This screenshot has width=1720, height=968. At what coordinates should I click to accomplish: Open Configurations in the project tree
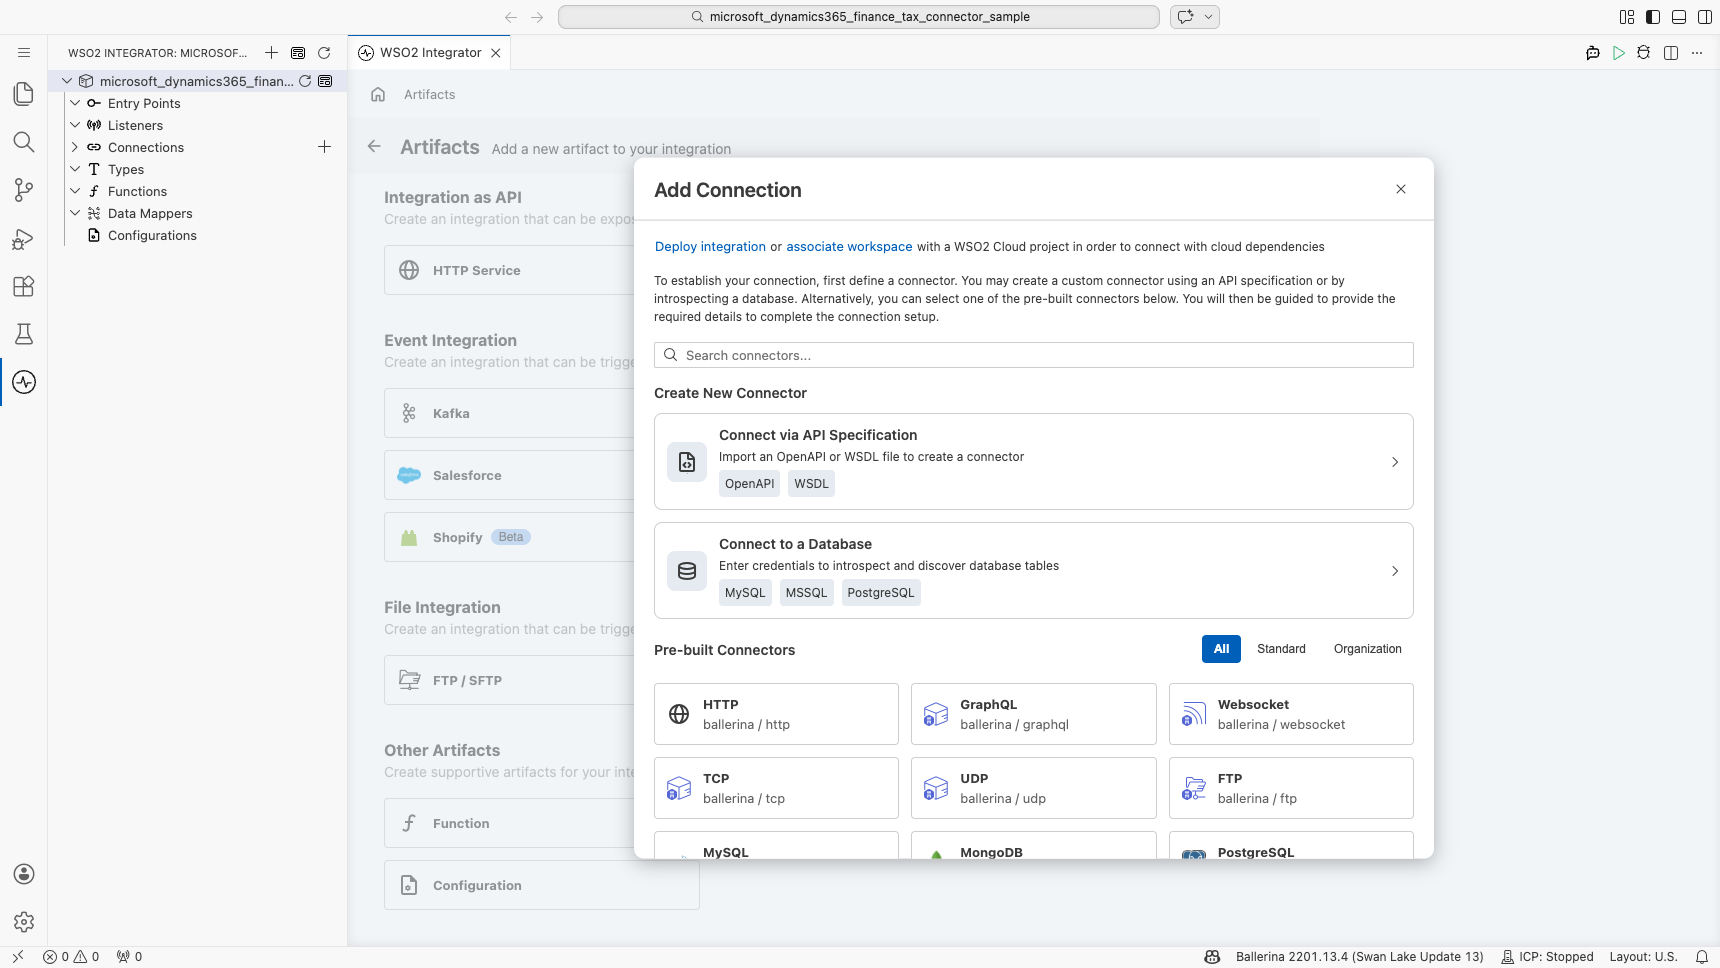tap(152, 235)
